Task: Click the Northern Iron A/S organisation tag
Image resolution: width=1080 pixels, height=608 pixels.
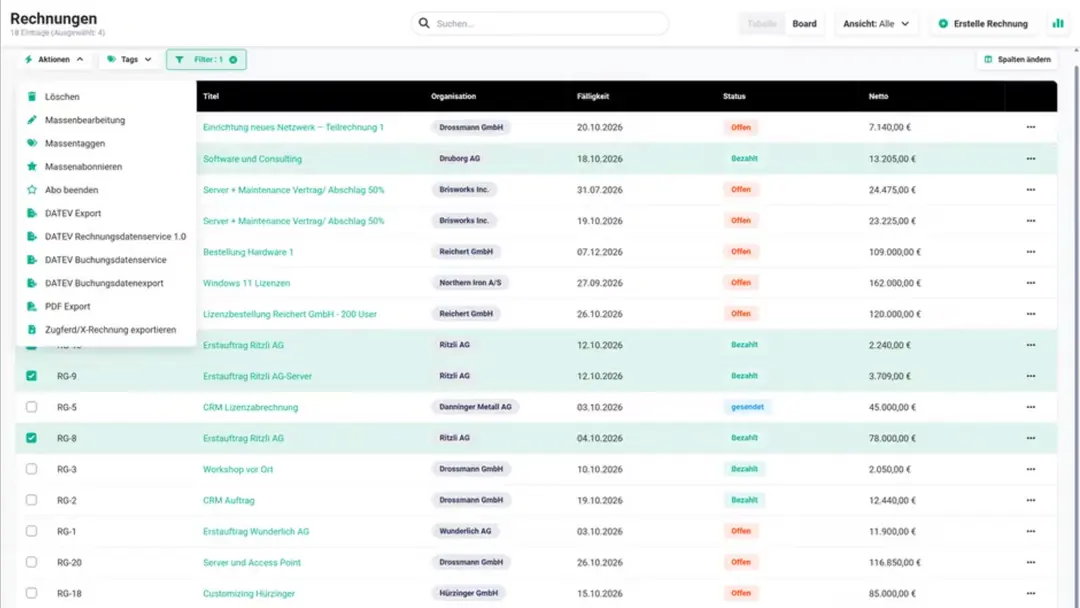Action: tap(470, 283)
